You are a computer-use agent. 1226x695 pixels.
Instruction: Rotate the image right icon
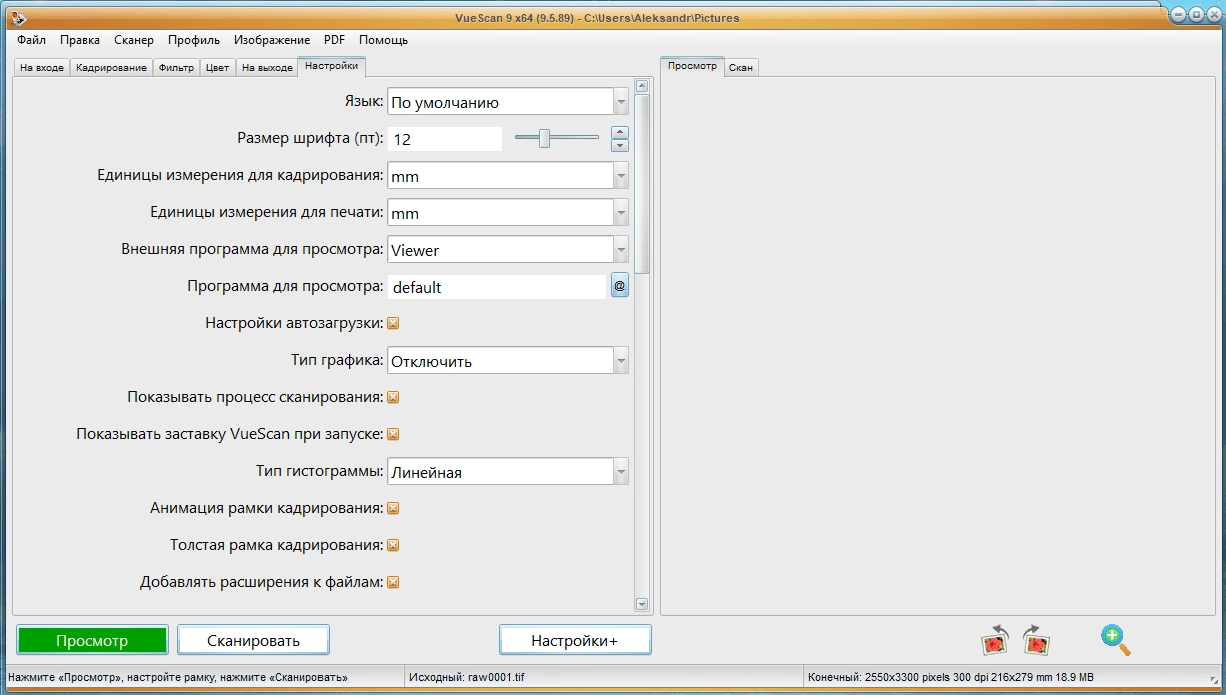coord(1037,640)
